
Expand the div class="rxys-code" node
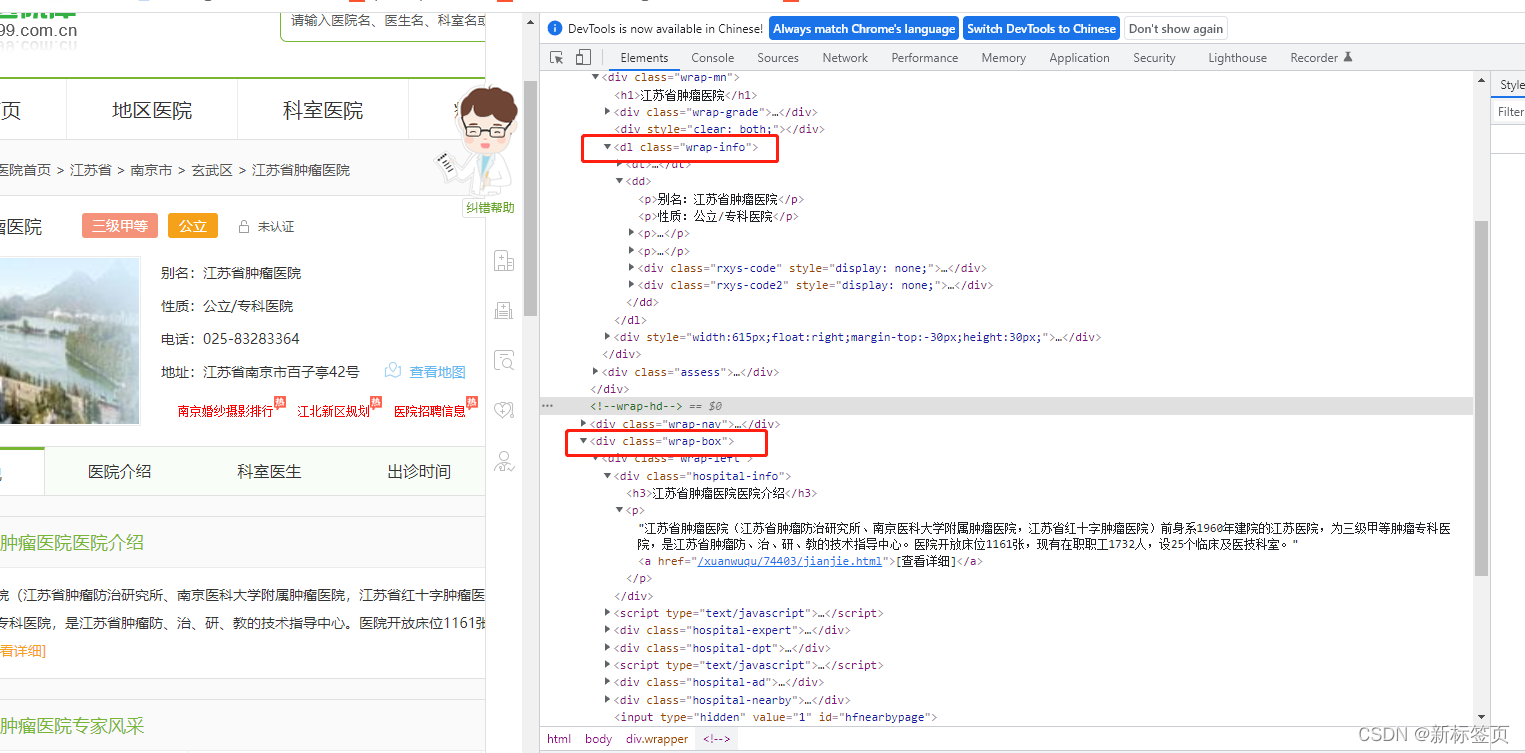(632, 268)
